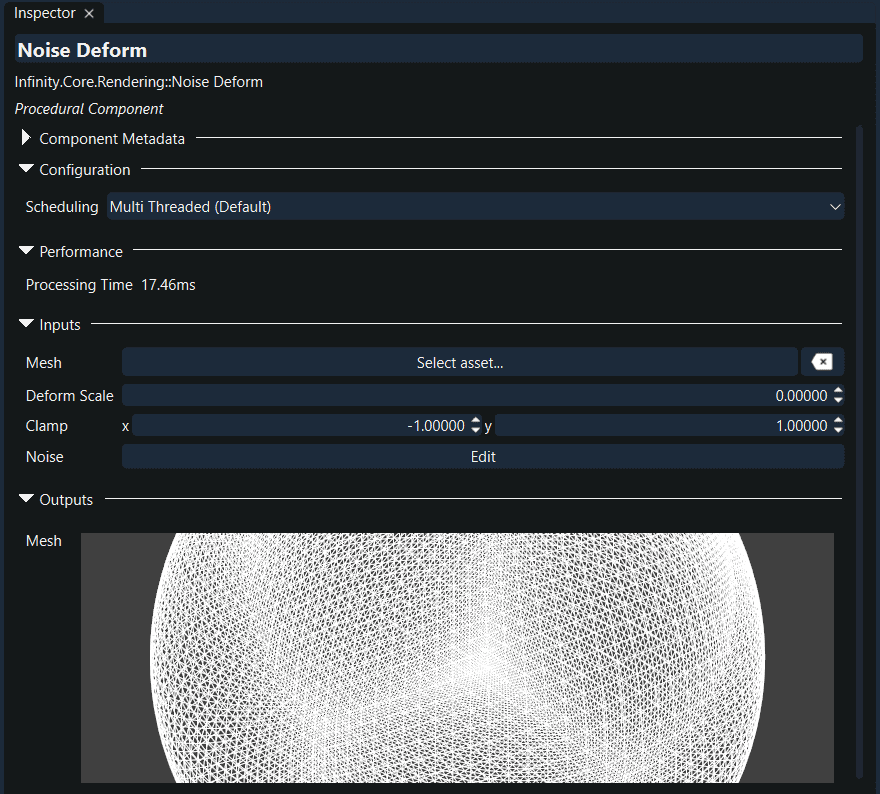Click Select asset for the Mesh input
The image size is (880, 794).
click(460, 362)
